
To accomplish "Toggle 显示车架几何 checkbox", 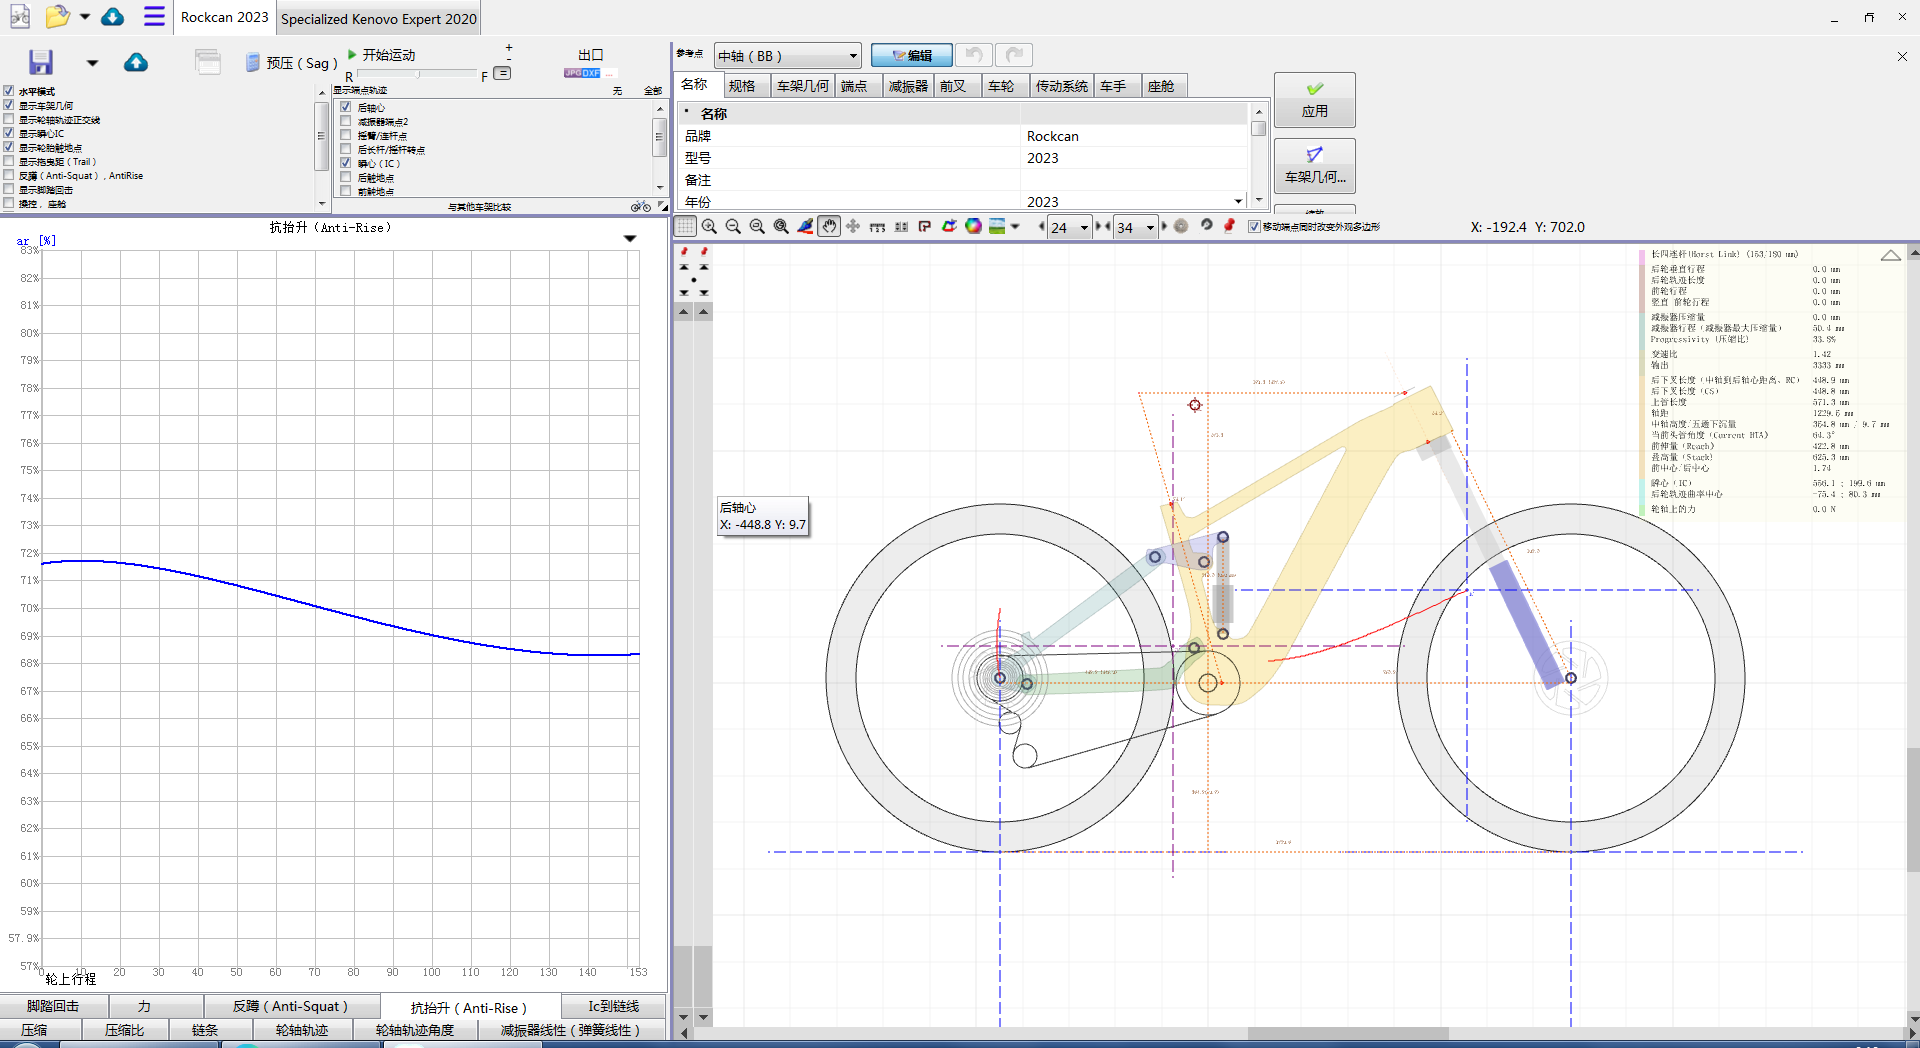I will pyautogui.click(x=9, y=105).
